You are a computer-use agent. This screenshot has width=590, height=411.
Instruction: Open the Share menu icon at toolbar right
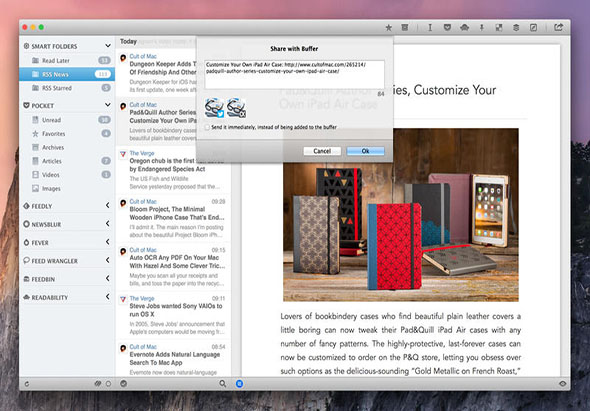(558, 27)
